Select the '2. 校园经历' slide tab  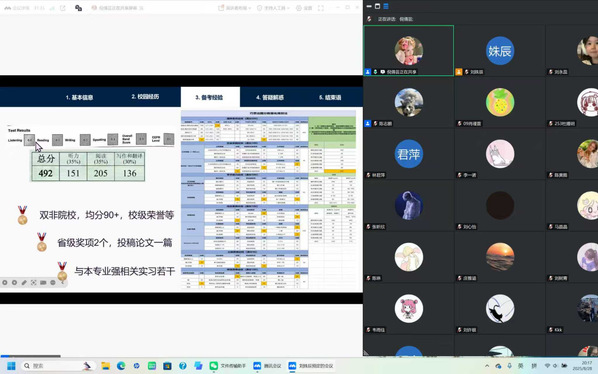[x=145, y=96]
